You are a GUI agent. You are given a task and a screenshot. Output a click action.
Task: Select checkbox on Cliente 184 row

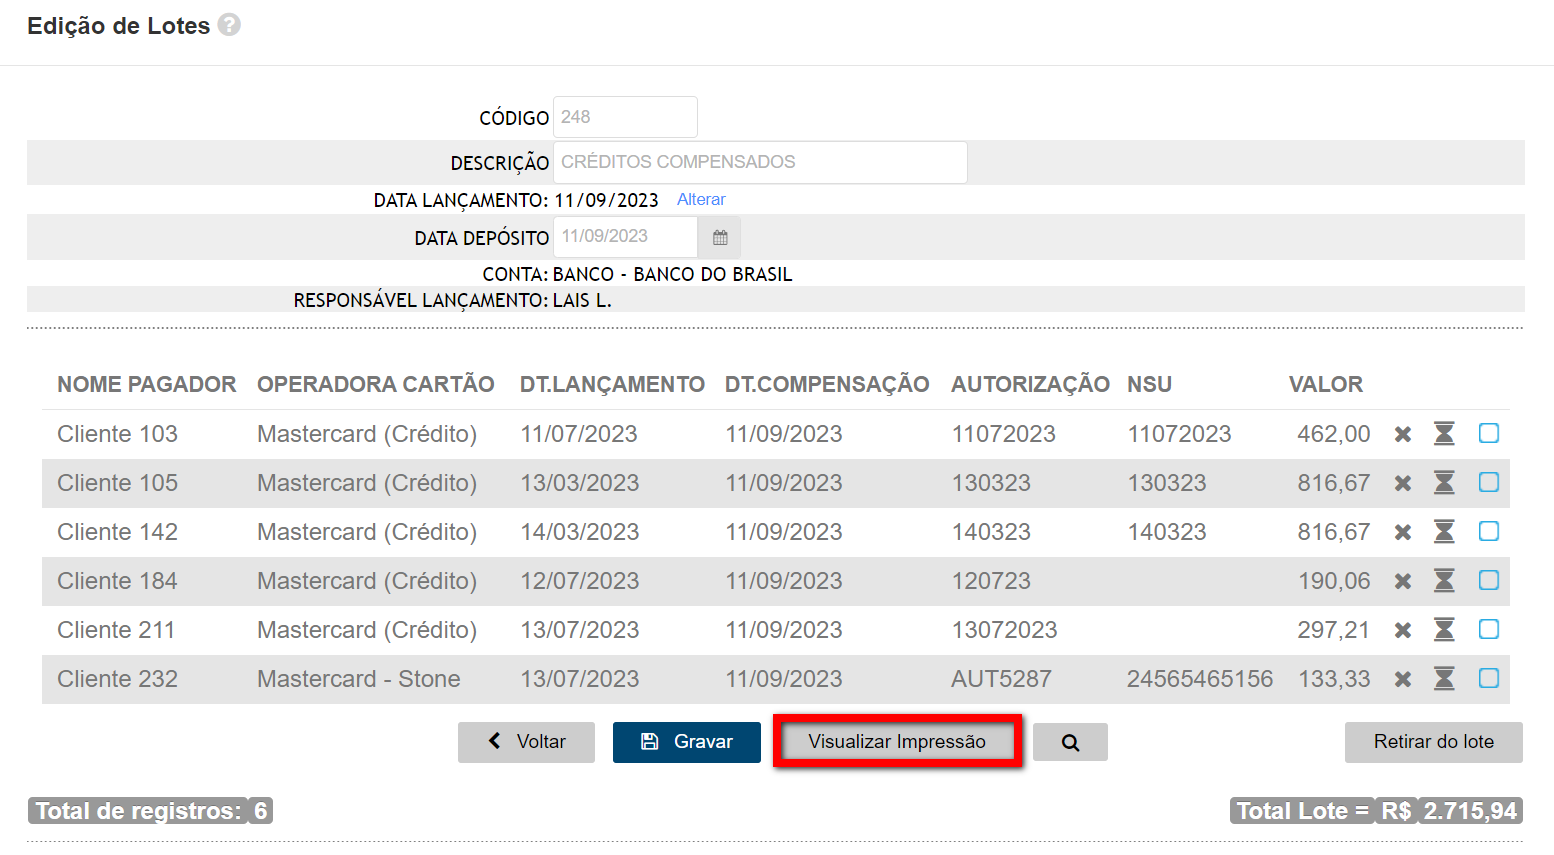pos(1488,580)
